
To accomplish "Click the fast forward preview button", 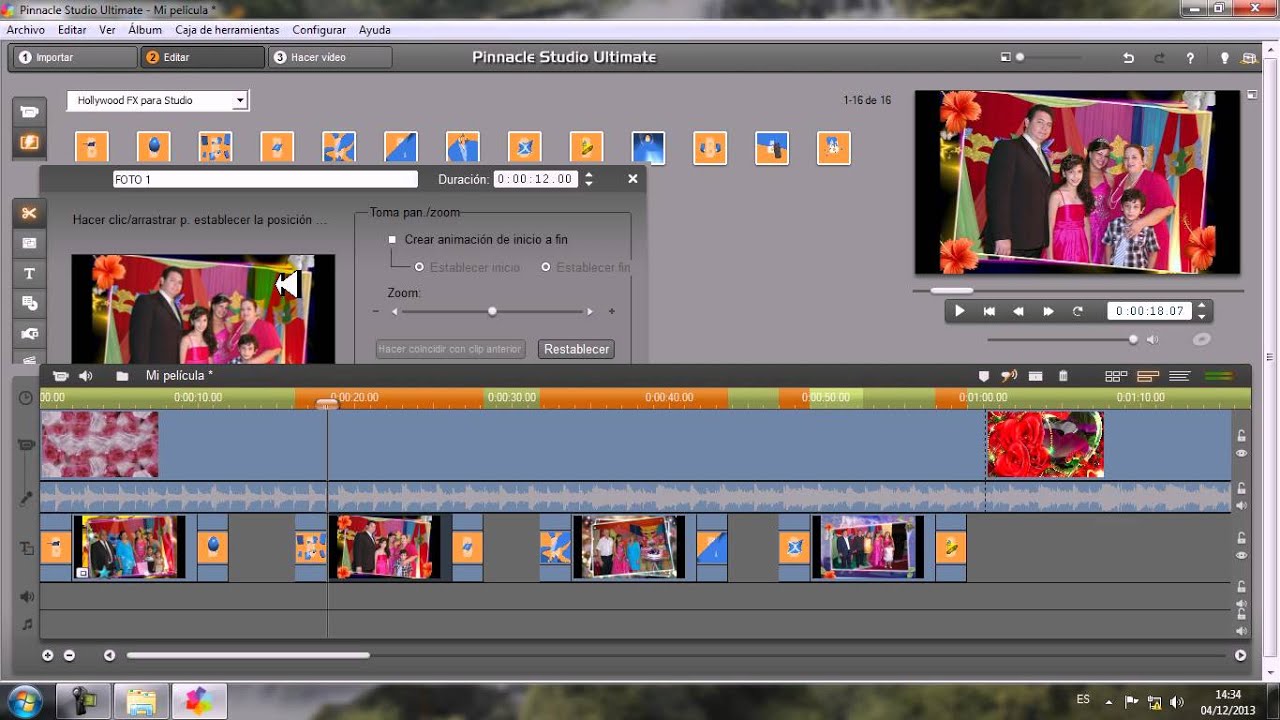I will pyautogui.click(x=1048, y=311).
